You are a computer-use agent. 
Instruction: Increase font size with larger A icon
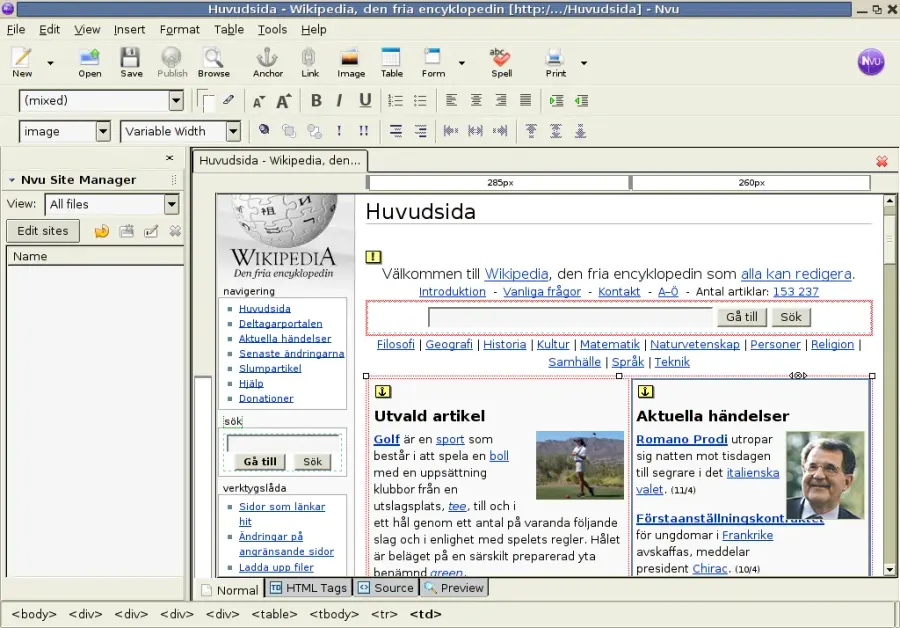pos(284,101)
